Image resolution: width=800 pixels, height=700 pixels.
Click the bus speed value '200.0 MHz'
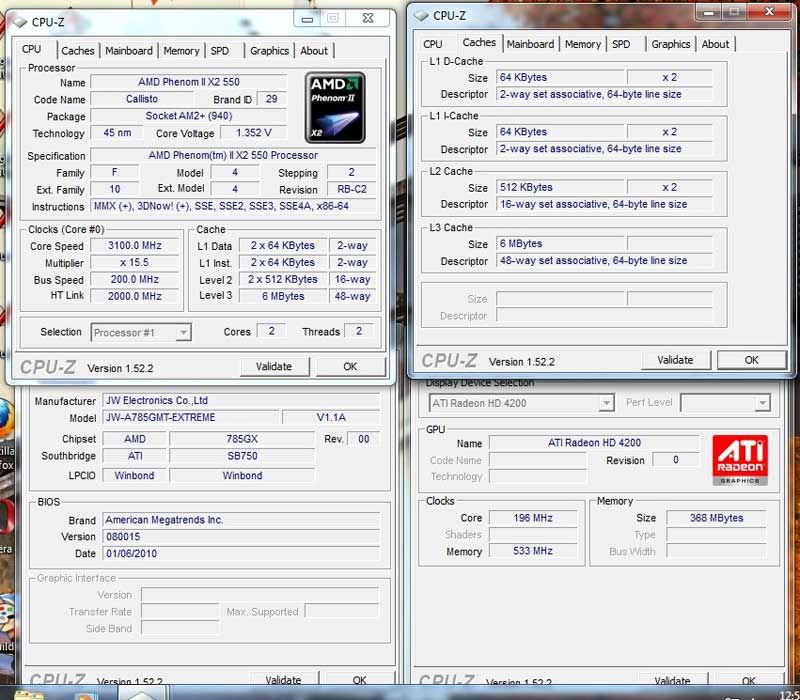click(x=135, y=279)
